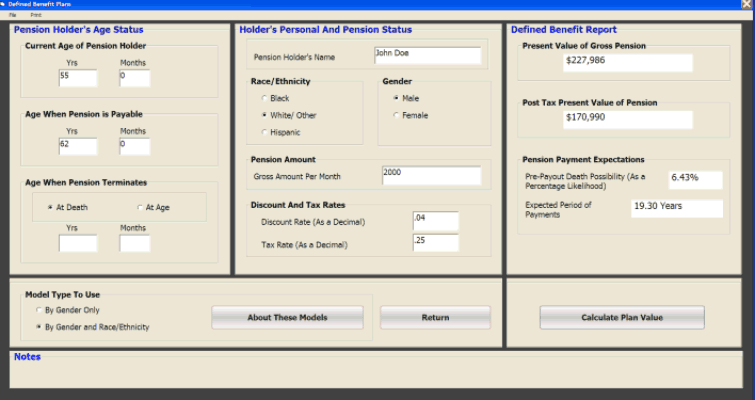The width and height of the screenshot is (755, 400).
Task: Choose the At Age termination option
Action: tap(139, 207)
